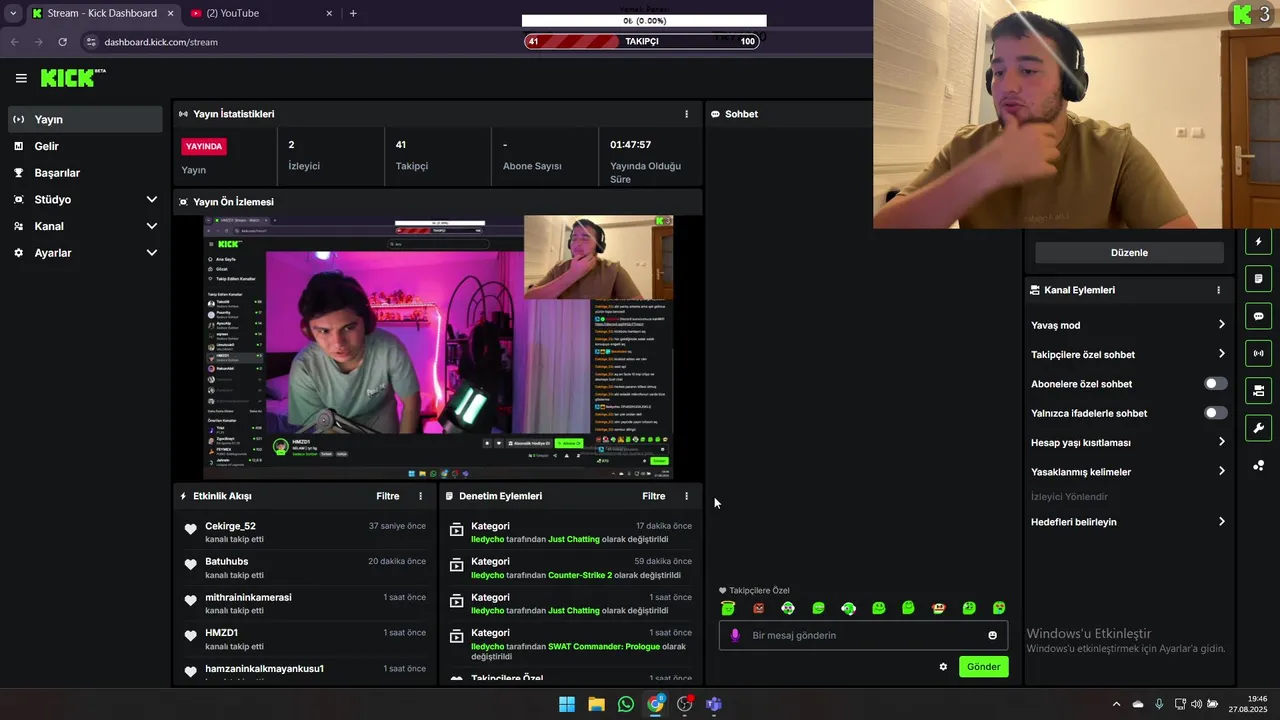The image size is (1280, 720).
Task: Open the document page icon in the right rail
Action: [1258, 278]
